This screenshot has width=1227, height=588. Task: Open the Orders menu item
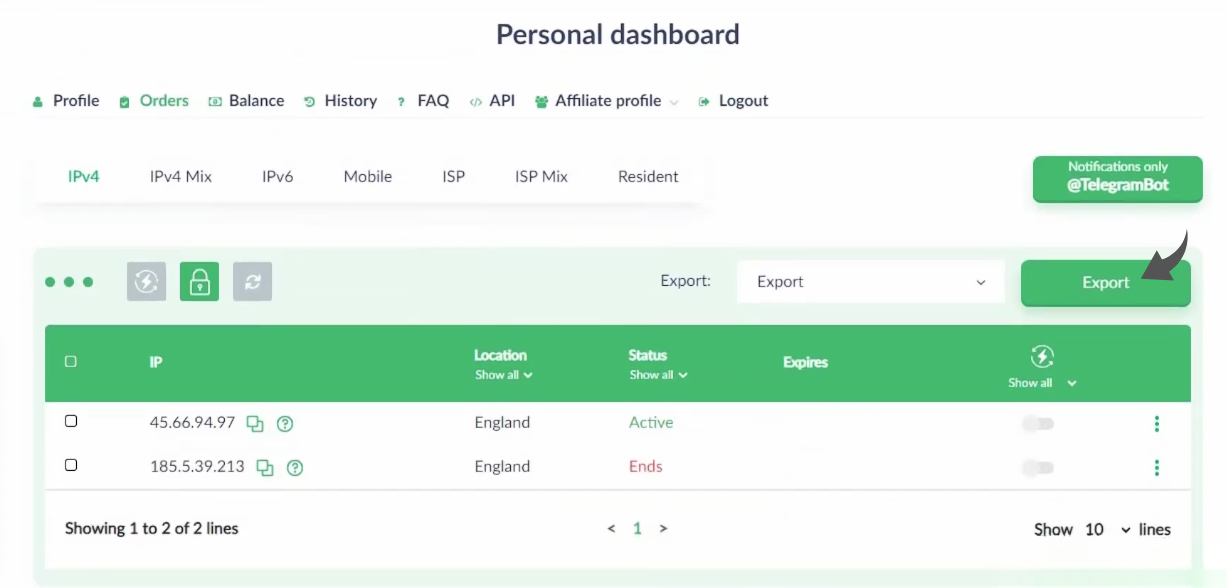click(x=164, y=100)
